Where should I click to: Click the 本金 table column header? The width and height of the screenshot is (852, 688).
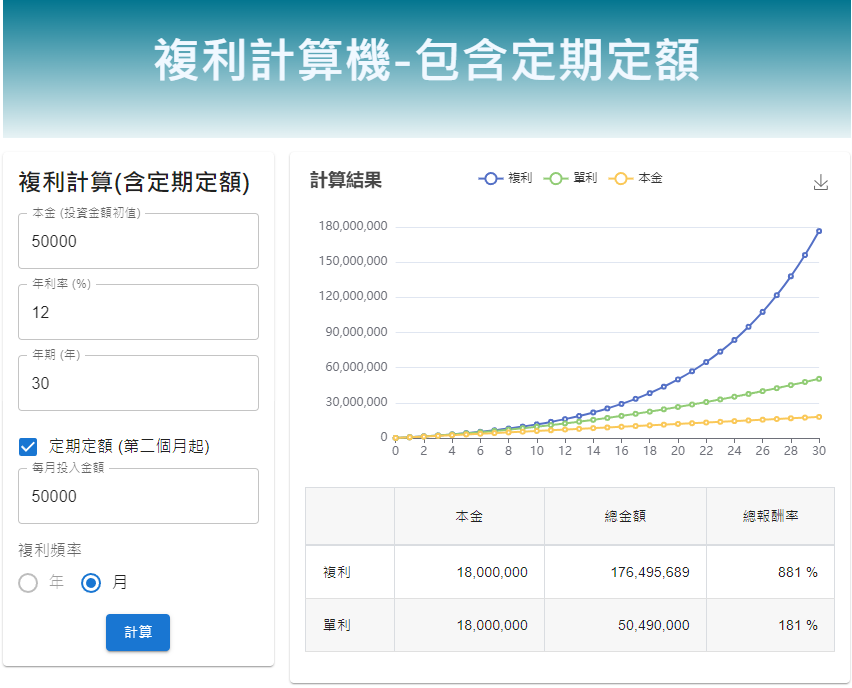click(469, 516)
